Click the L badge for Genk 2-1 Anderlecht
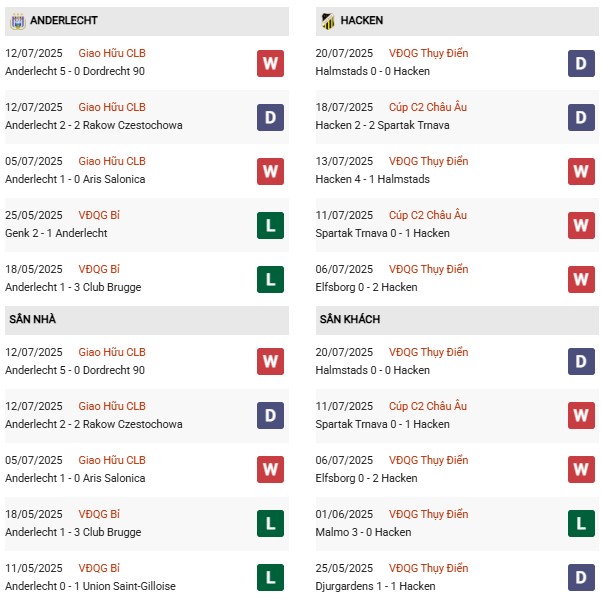The image size is (601, 599). point(270,224)
